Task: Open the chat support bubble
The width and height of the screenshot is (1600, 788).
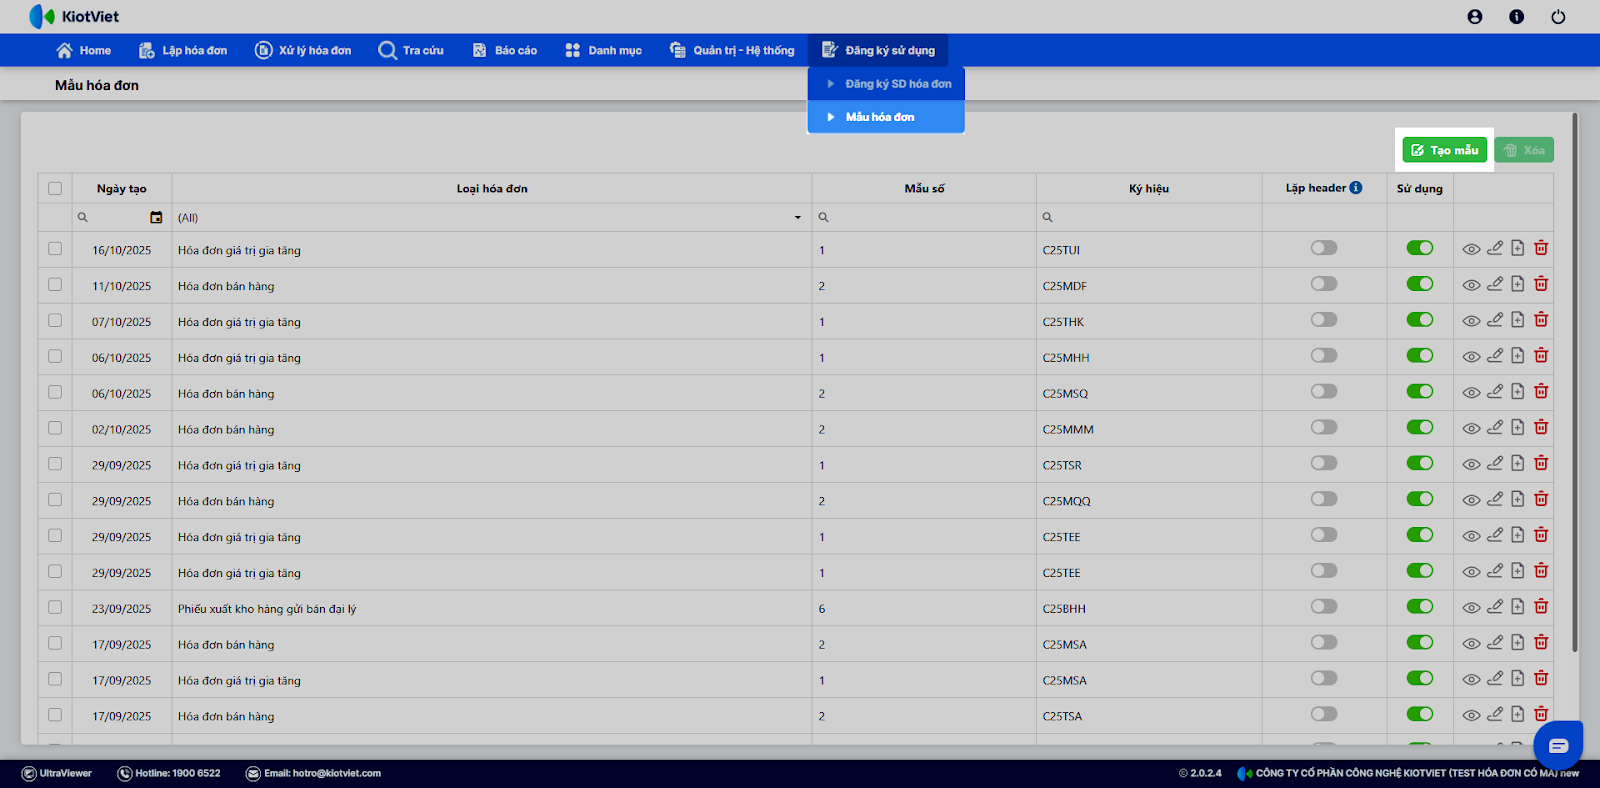Action: pos(1558,745)
